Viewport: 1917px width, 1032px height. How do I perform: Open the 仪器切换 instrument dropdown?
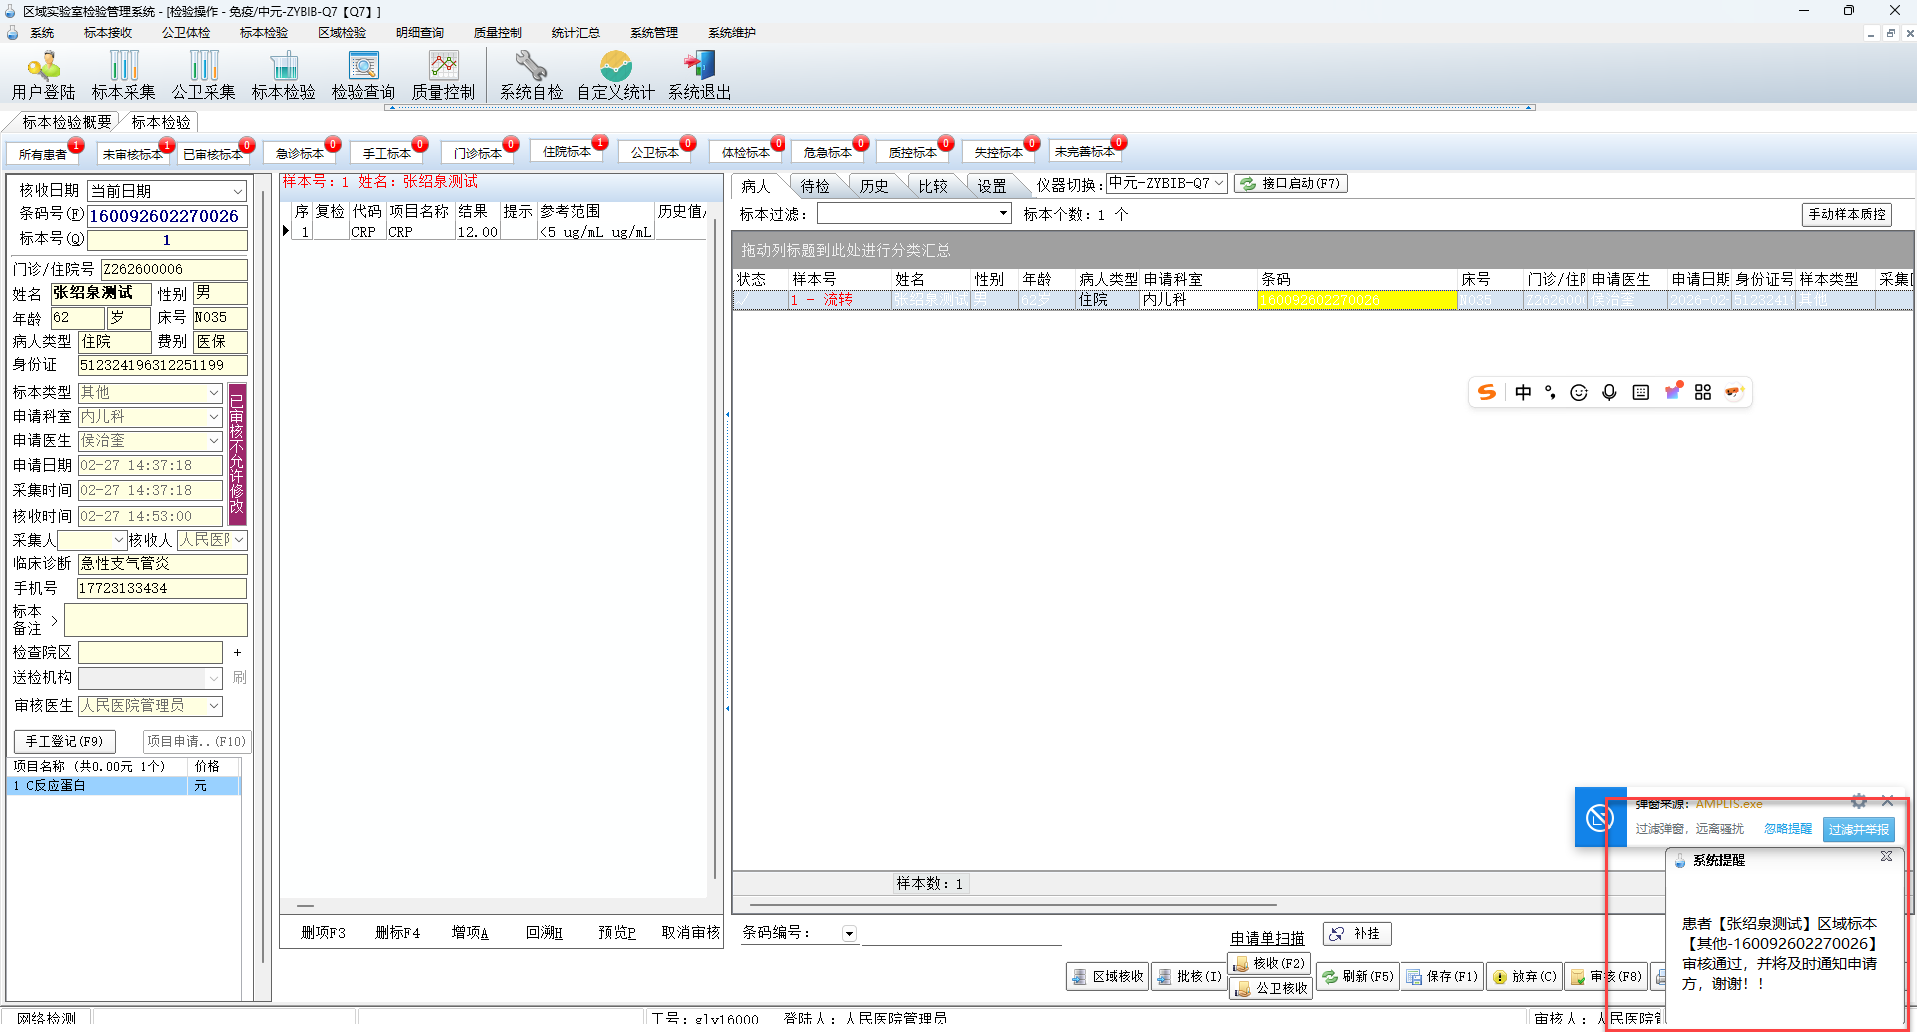(1219, 184)
